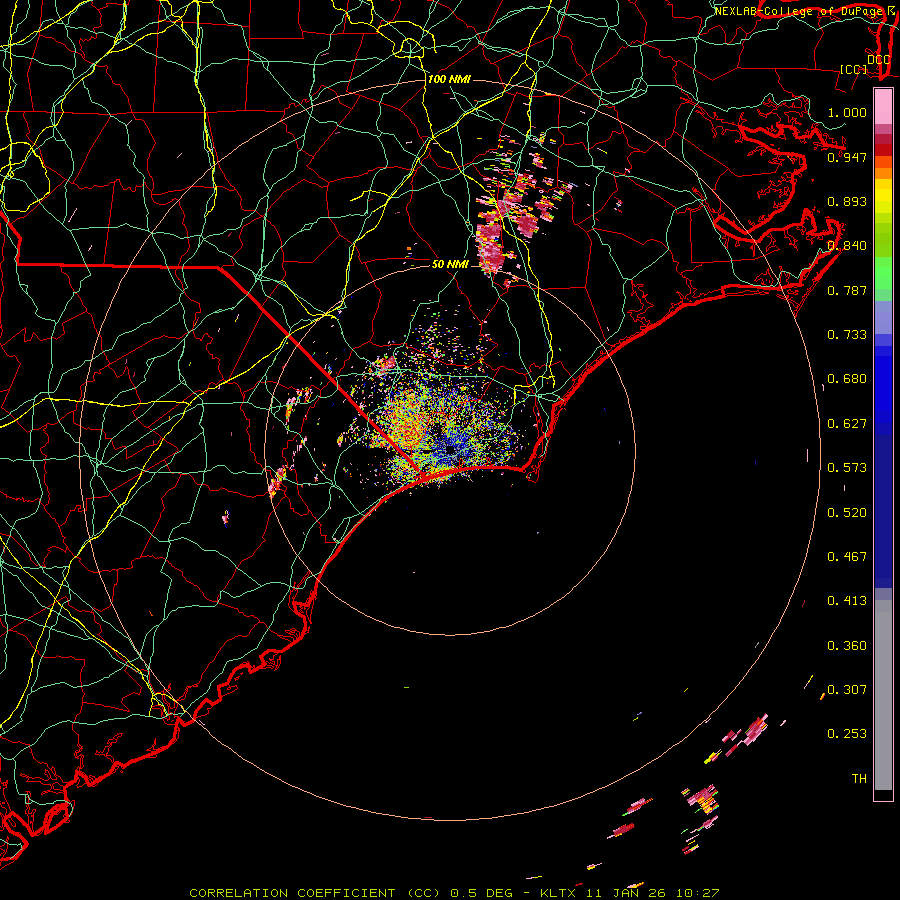Pick the light pink swatch atop color bar
This screenshot has height=900, width=900.
point(883,107)
